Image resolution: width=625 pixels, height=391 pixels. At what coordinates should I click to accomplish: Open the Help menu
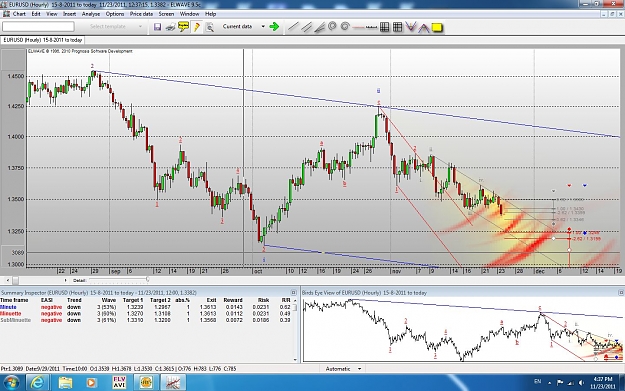pos(210,14)
